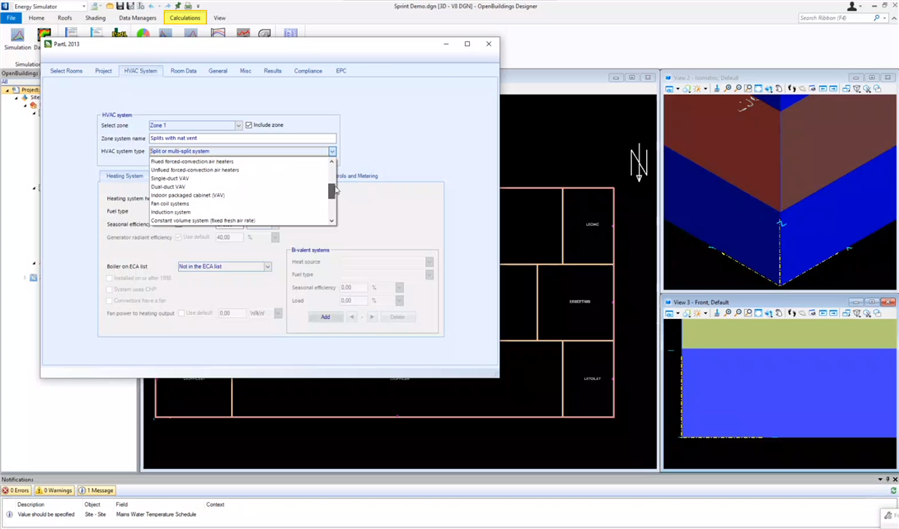
Task: Click View 2 rotate view icon
Action: click(769, 88)
